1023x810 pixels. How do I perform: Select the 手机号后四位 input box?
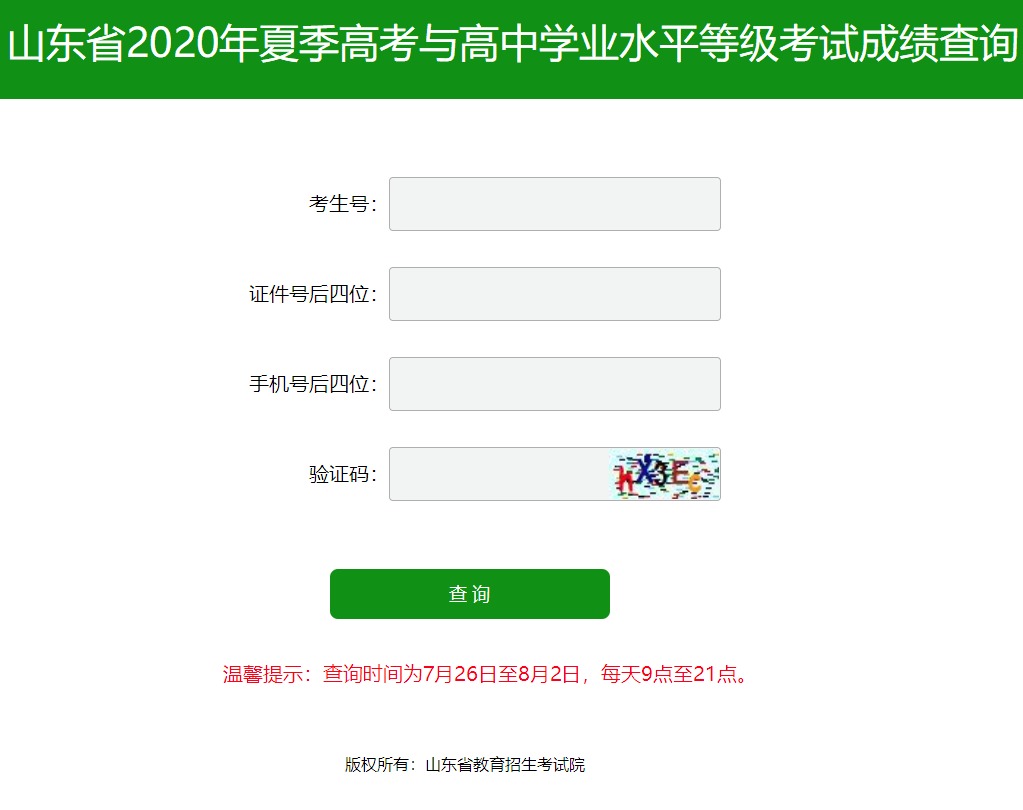pyautogui.click(x=554, y=384)
